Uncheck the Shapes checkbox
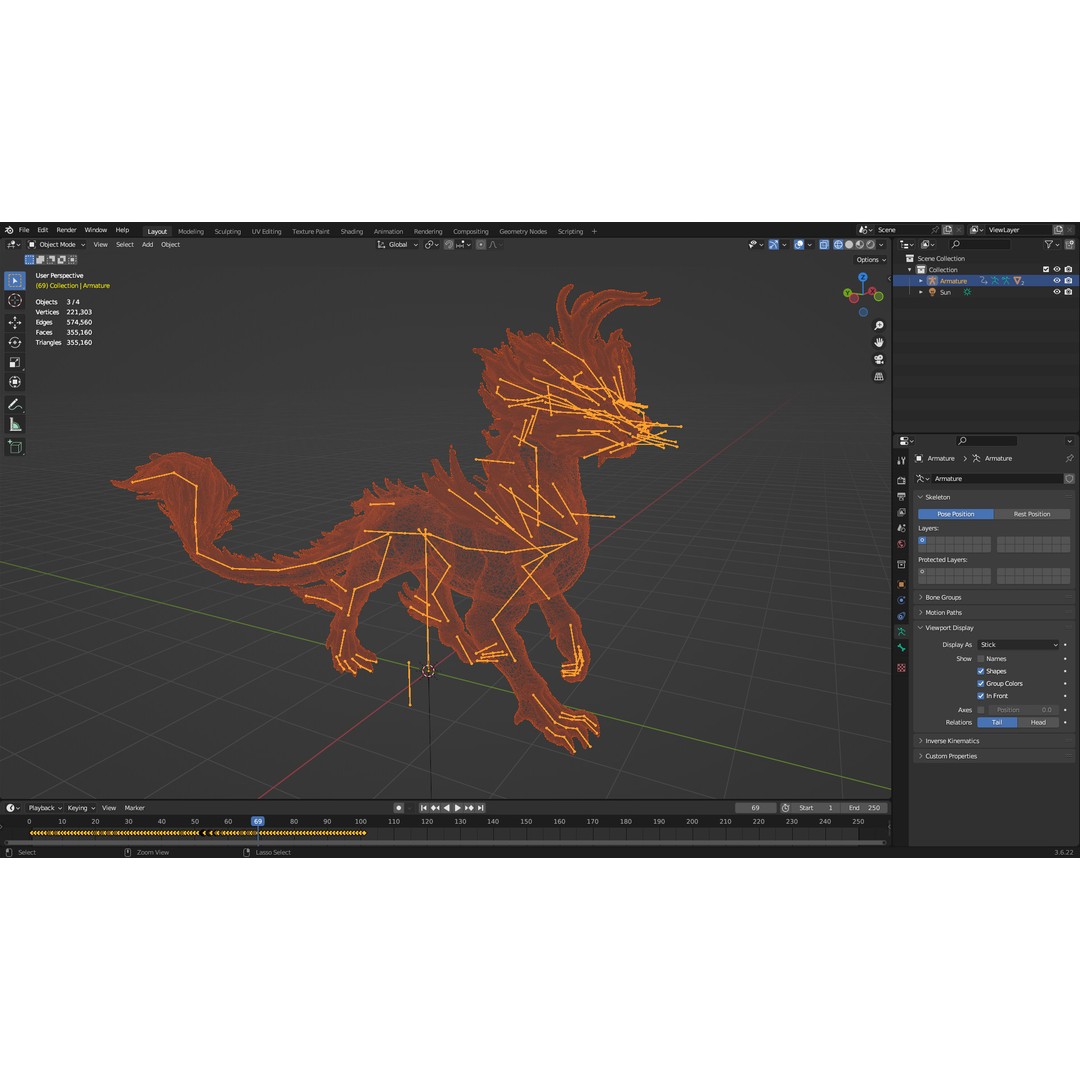The width and height of the screenshot is (1080, 1080). [981, 672]
